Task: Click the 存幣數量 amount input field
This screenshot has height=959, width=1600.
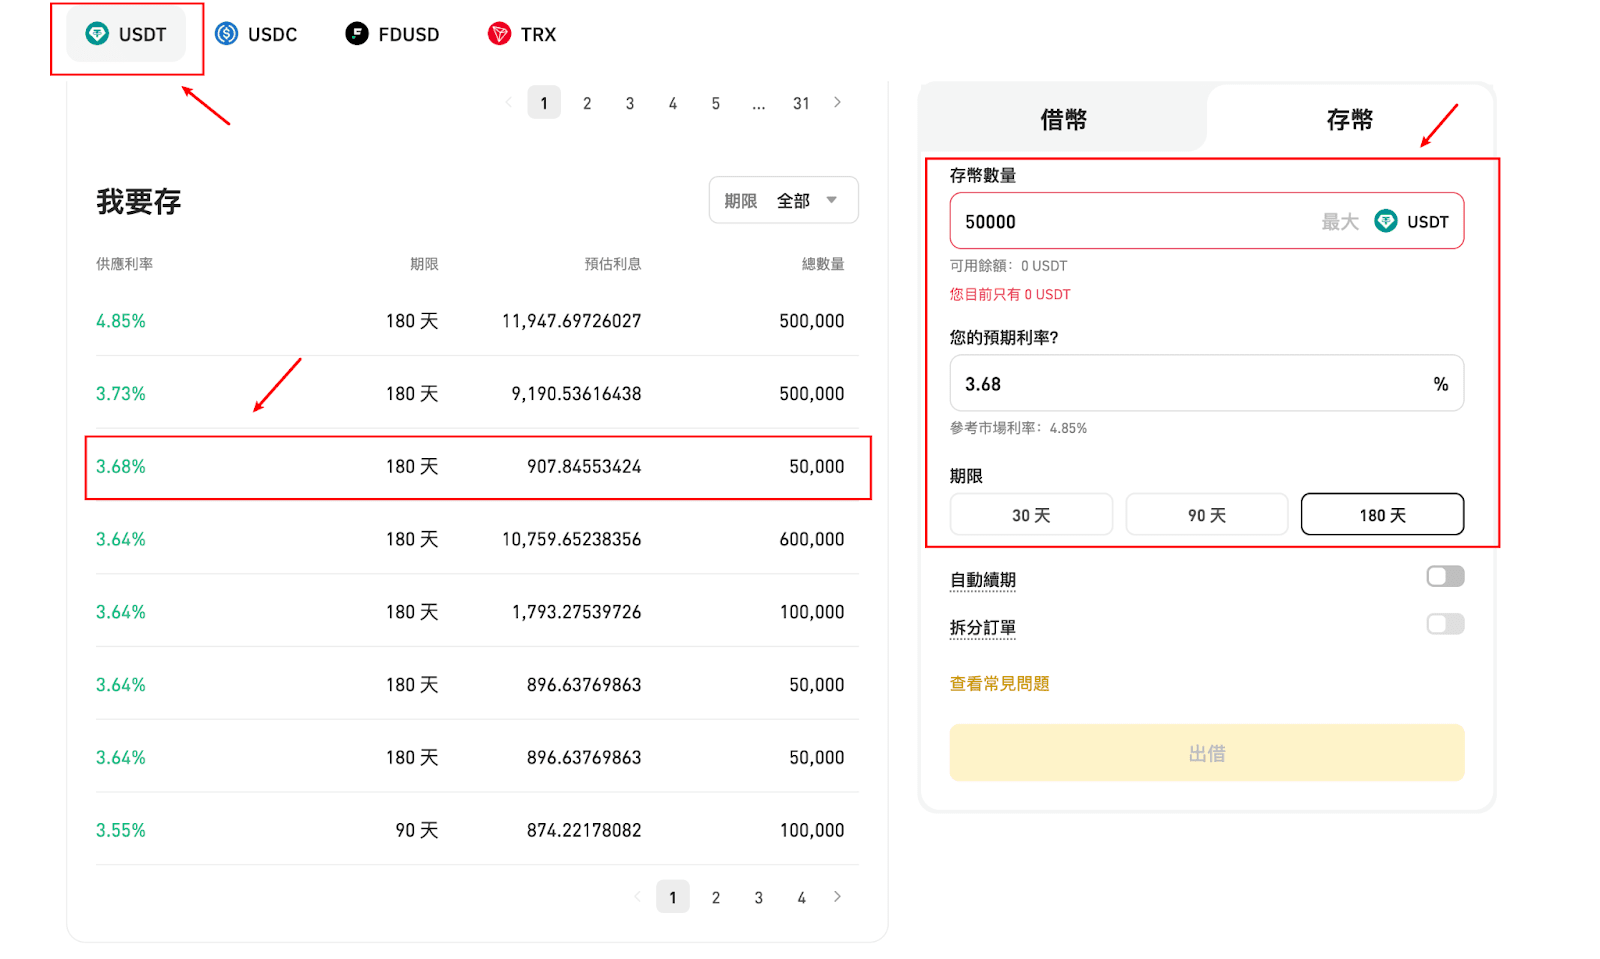Action: (x=1207, y=221)
